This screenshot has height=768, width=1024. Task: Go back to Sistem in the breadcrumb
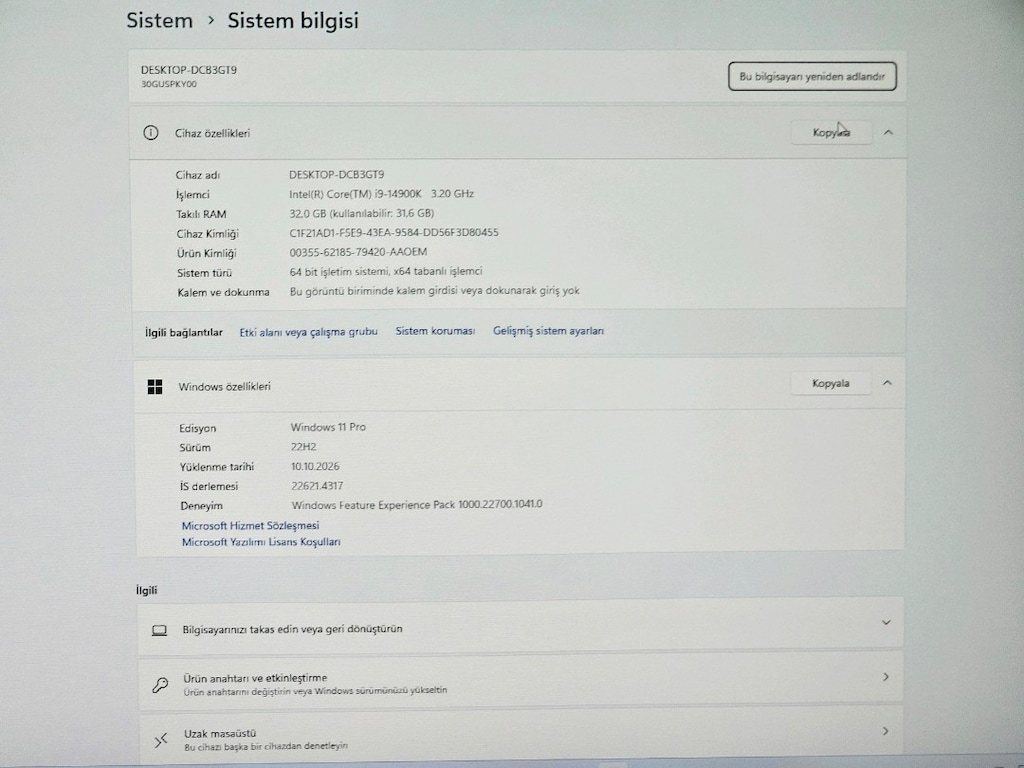[159, 20]
